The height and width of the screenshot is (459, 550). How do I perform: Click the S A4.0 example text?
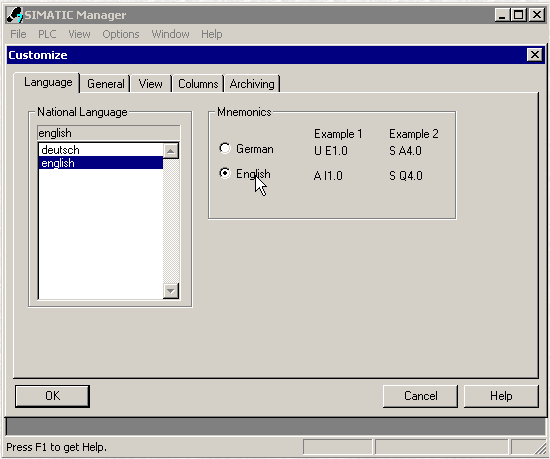click(405, 151)
